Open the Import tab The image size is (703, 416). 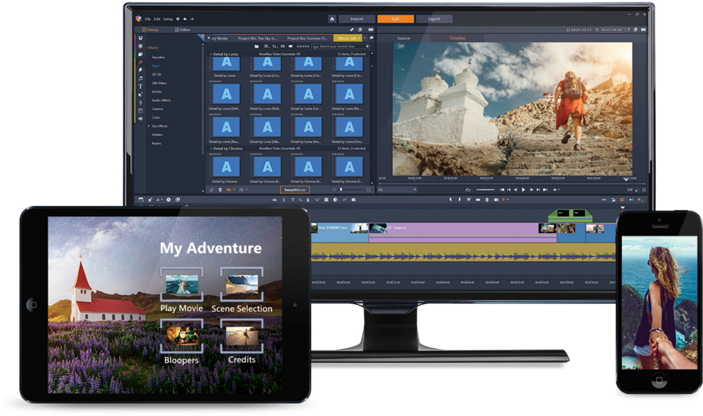coord(356,19)
